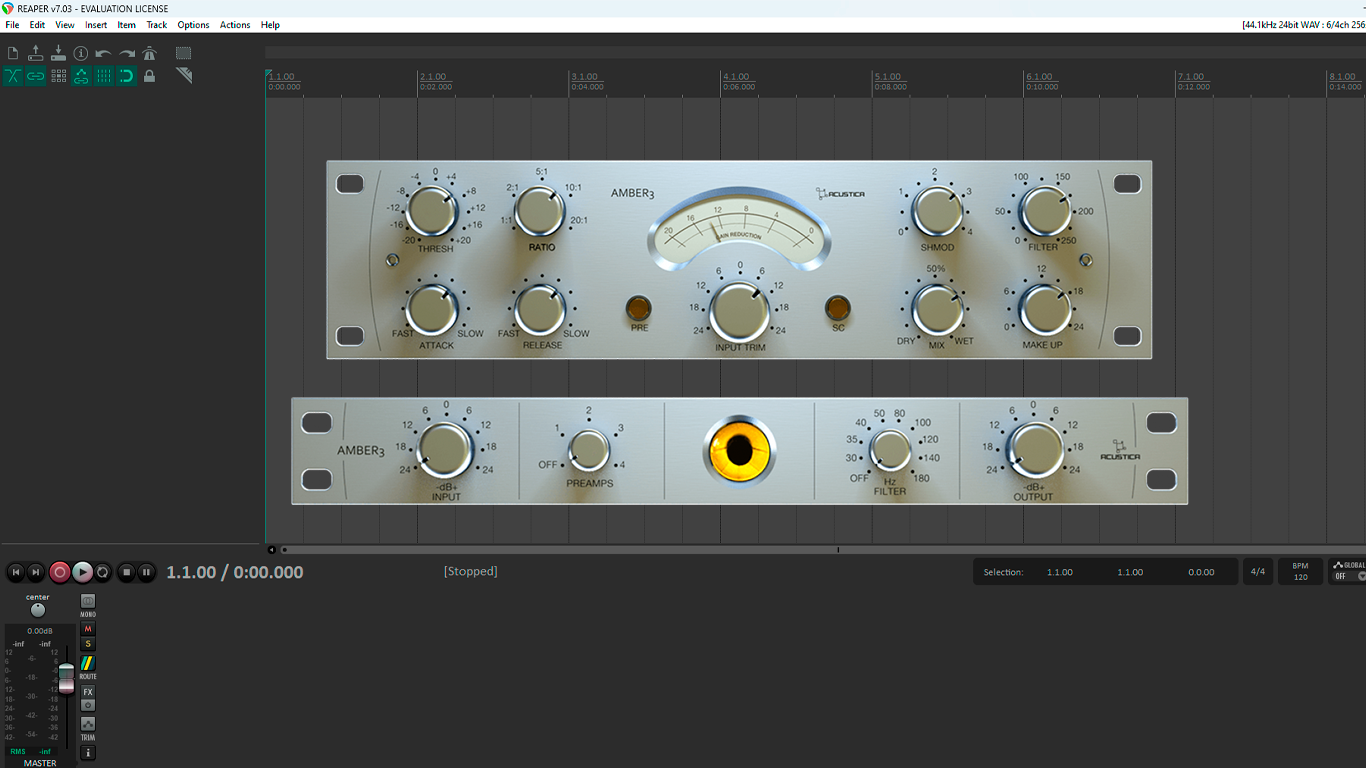Open the Track menu
The width and height of the screenshot is (1366, 768).
[x=157, y=25]
